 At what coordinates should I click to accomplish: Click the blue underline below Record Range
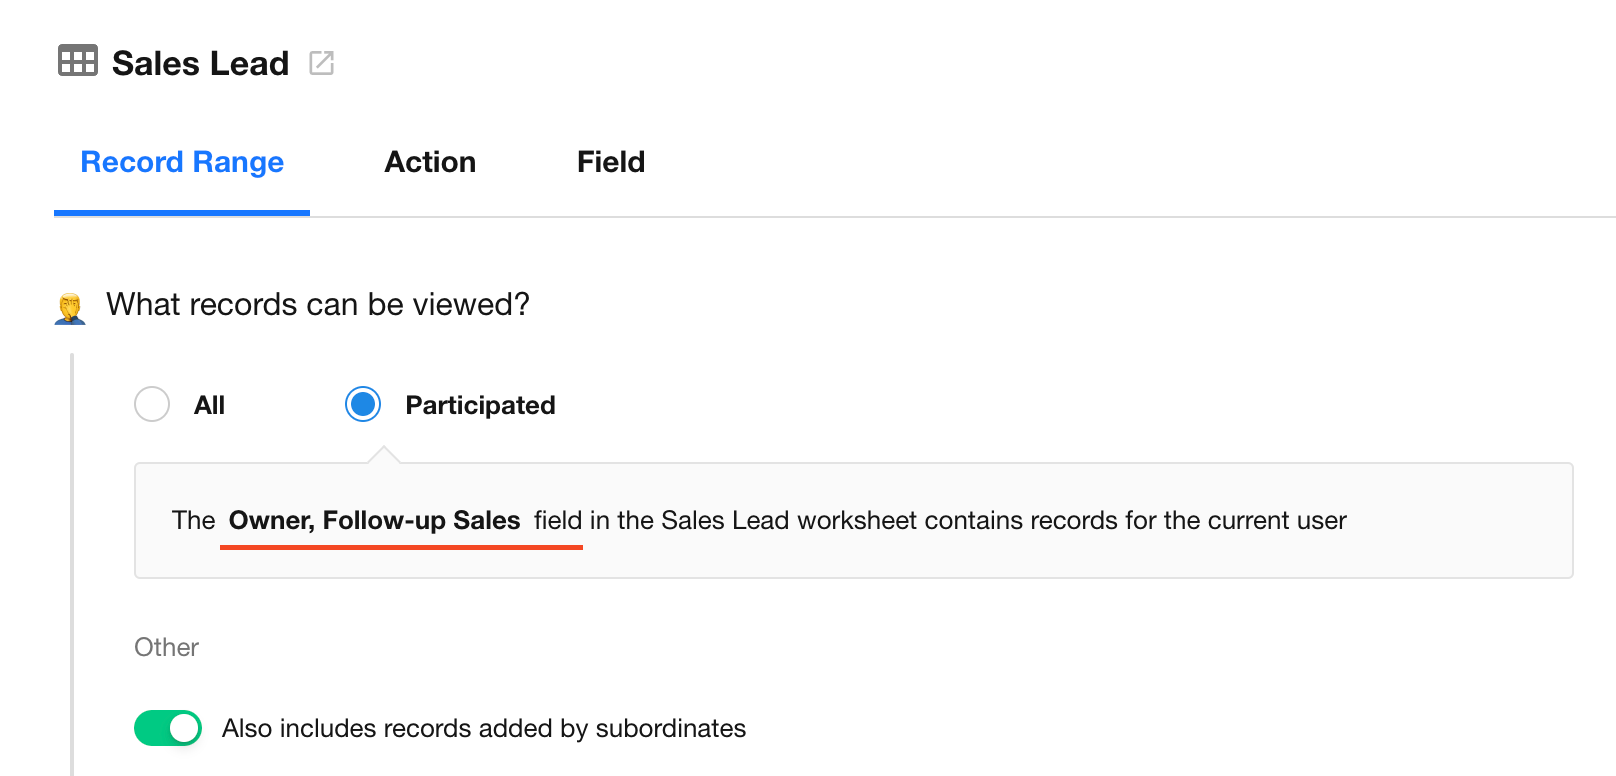pyautogui.click(x=182, y=213)
